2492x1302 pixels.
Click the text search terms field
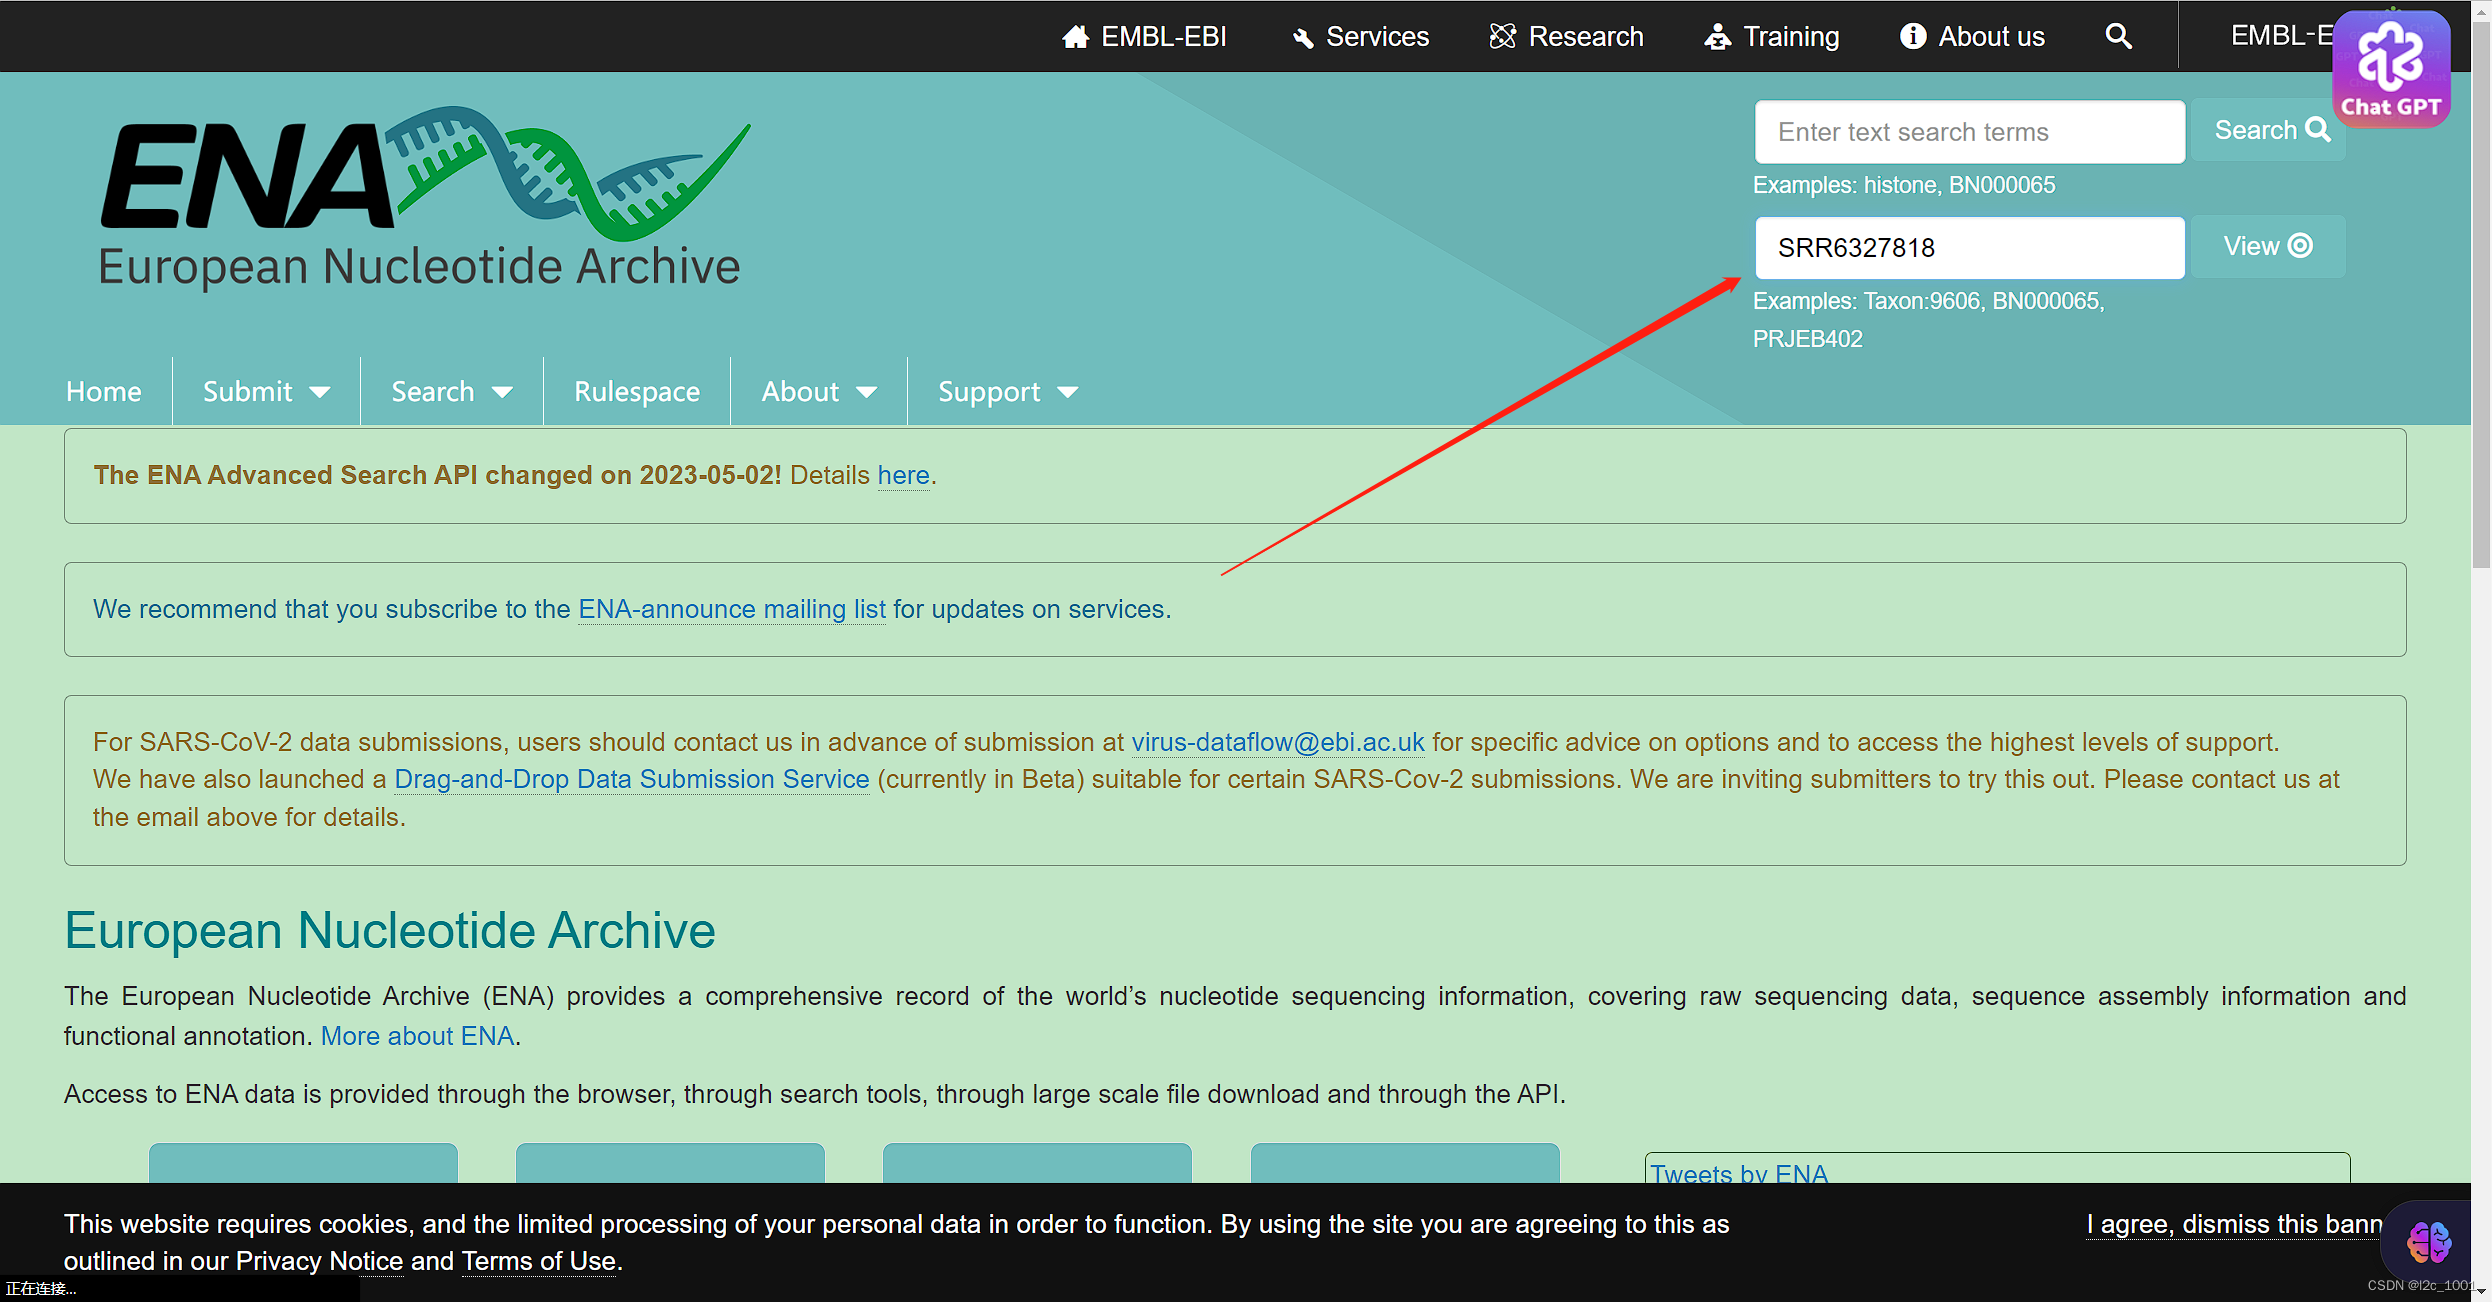point(1968,132)
